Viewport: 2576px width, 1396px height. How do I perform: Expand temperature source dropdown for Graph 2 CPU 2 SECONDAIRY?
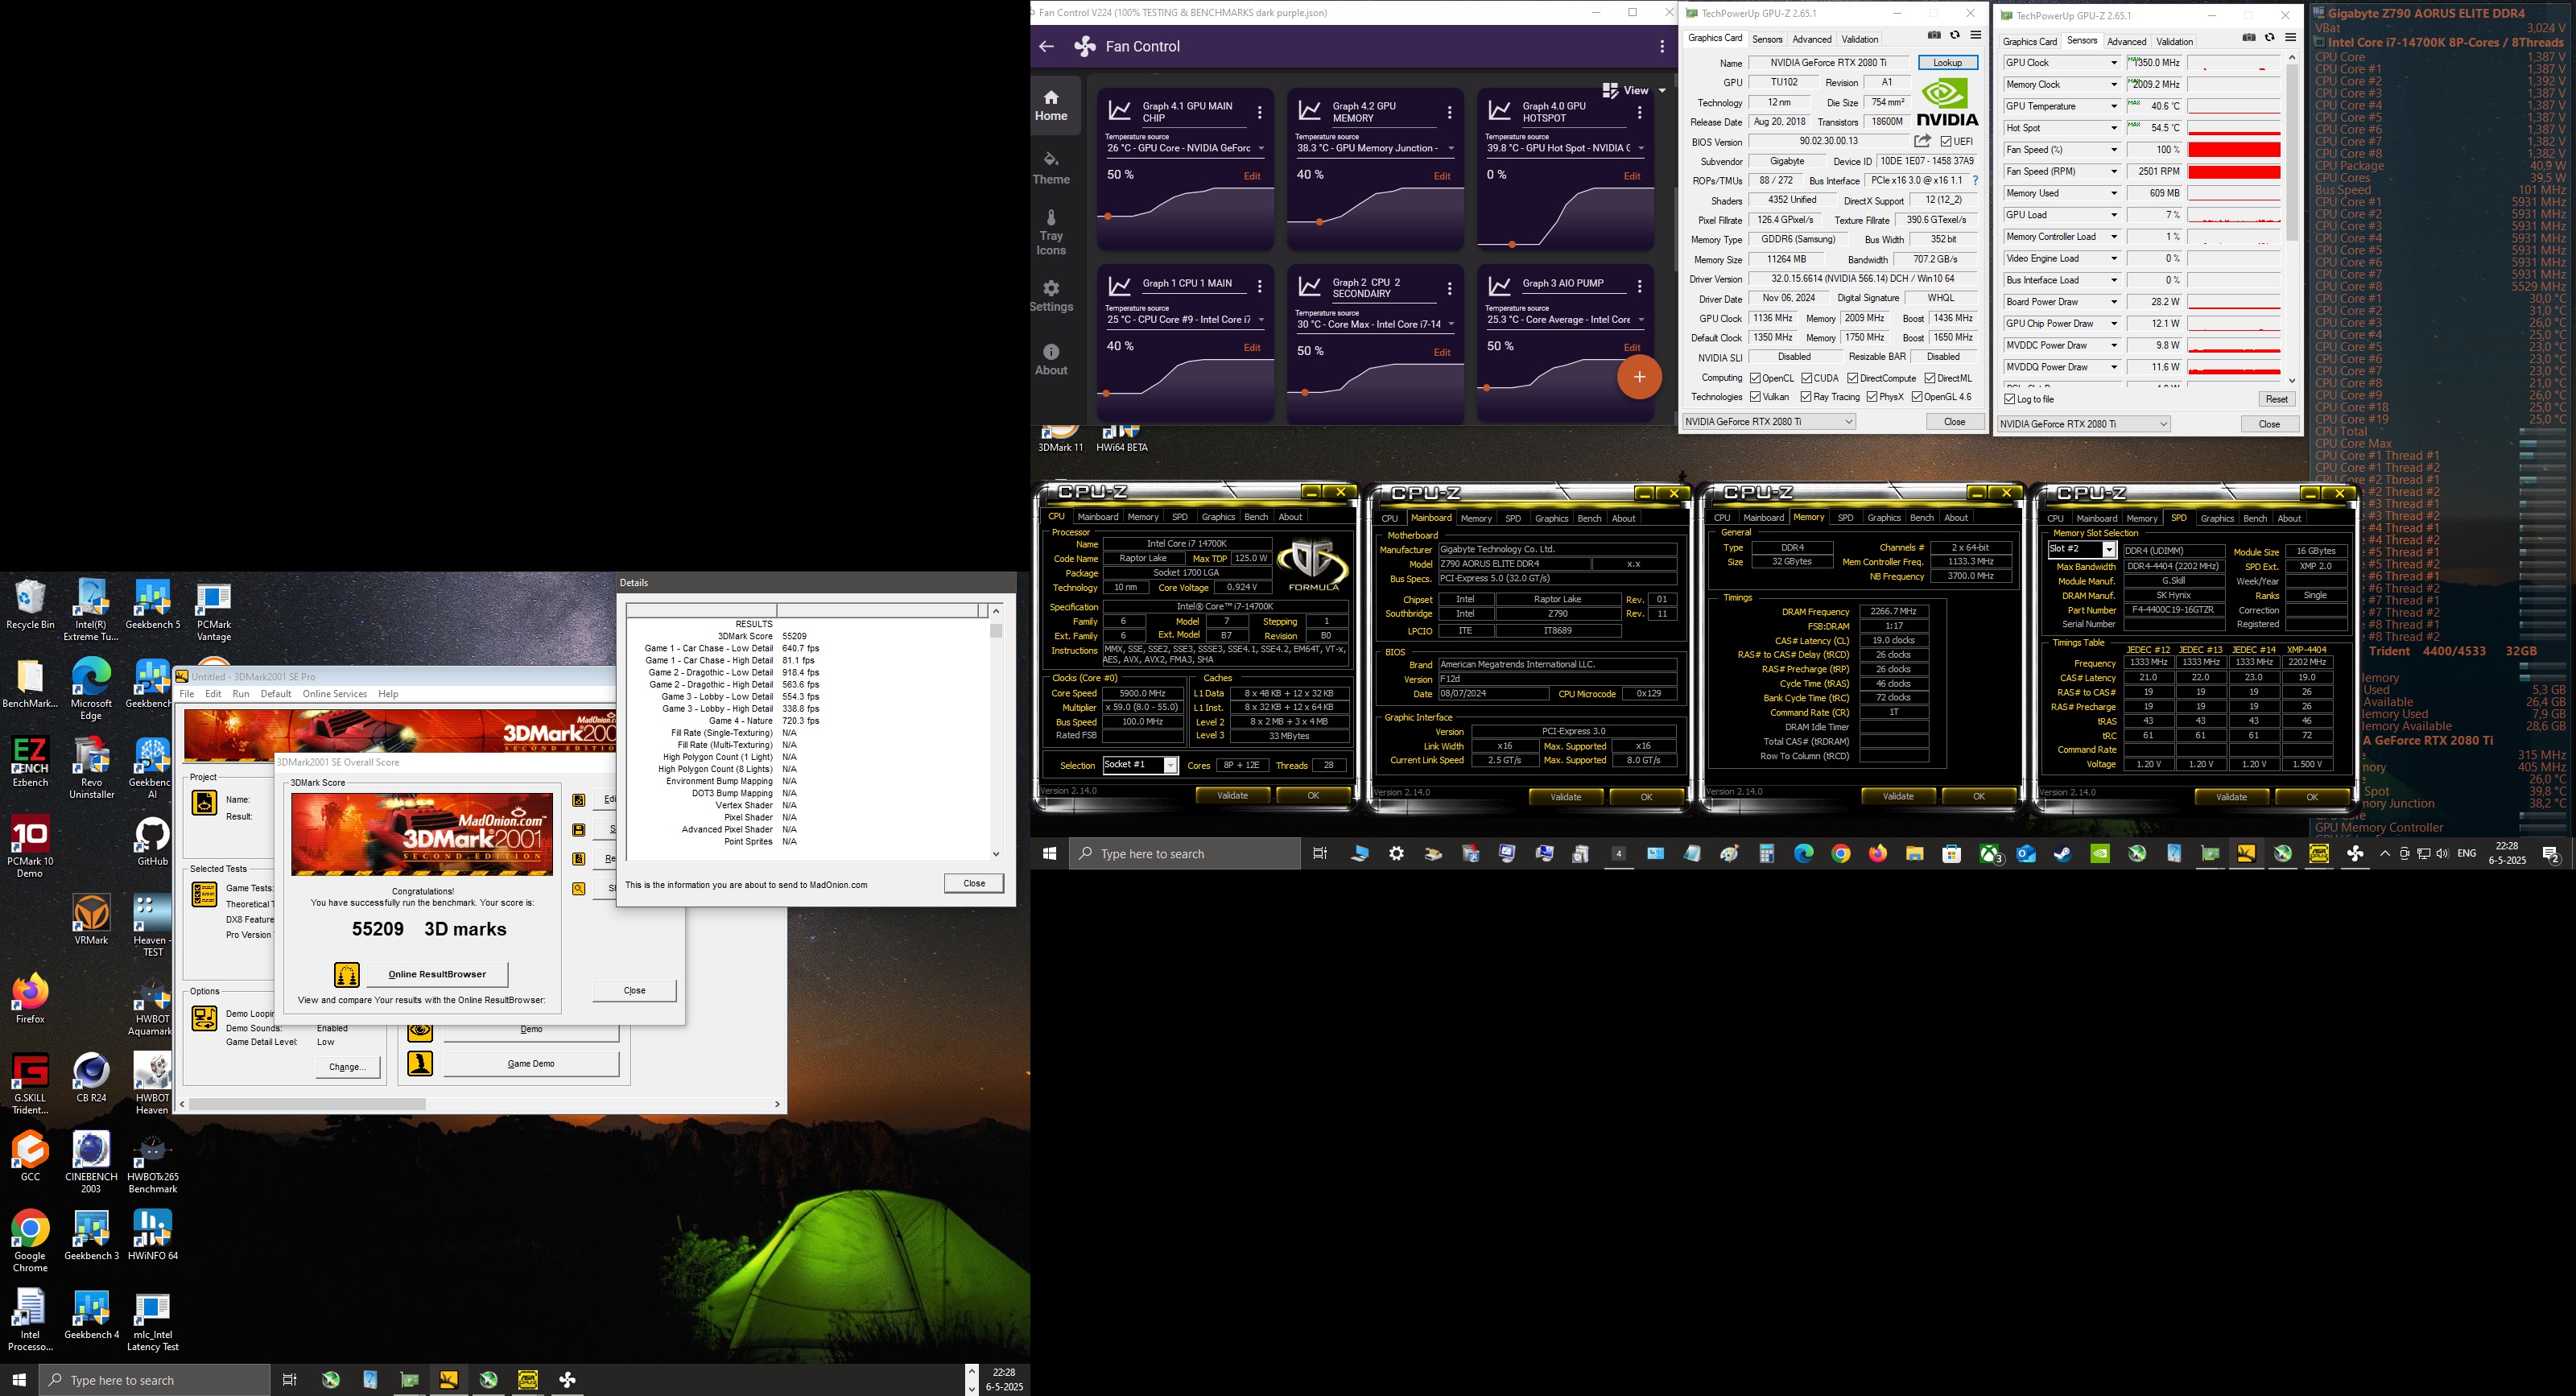(x=1451, y=325)
